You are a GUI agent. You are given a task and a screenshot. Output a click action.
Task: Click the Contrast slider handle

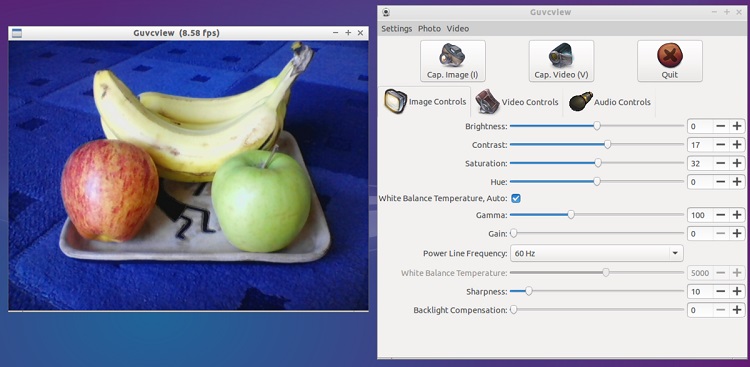(x=607, y=145)
